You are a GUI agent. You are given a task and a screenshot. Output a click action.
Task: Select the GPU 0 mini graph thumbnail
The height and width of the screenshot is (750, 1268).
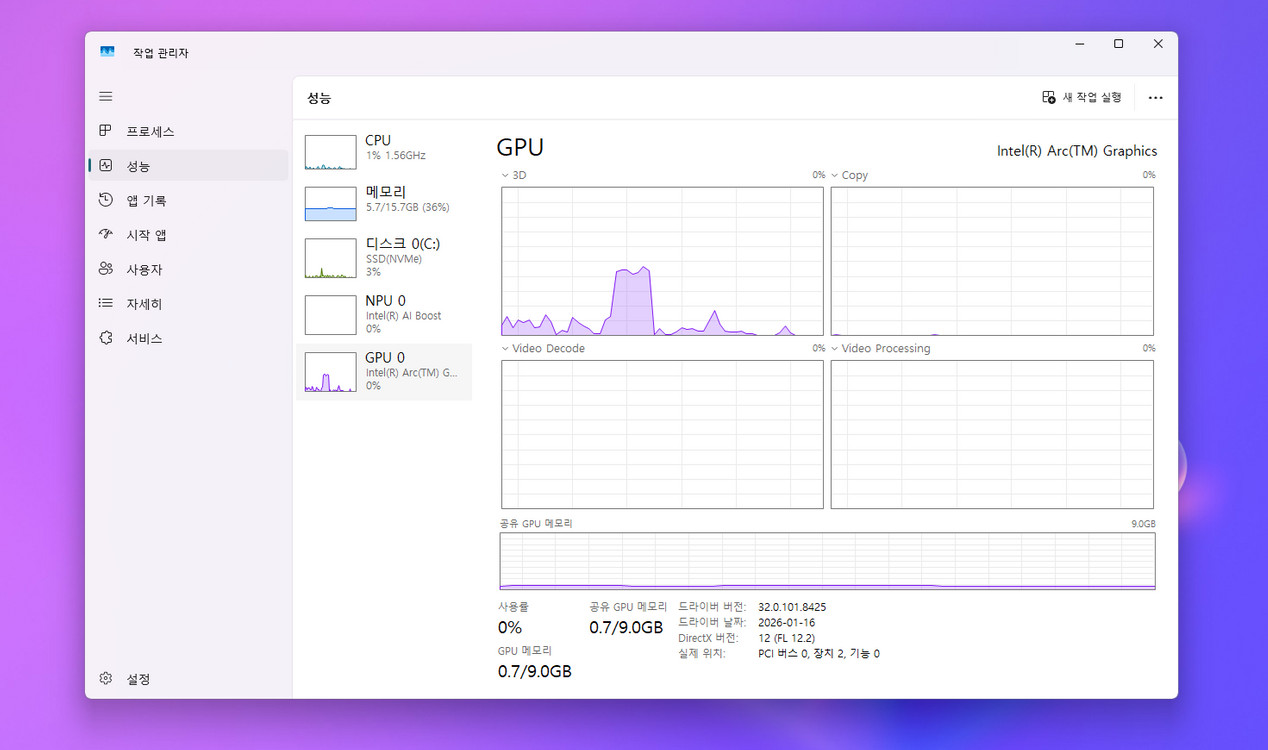[330, 372]
